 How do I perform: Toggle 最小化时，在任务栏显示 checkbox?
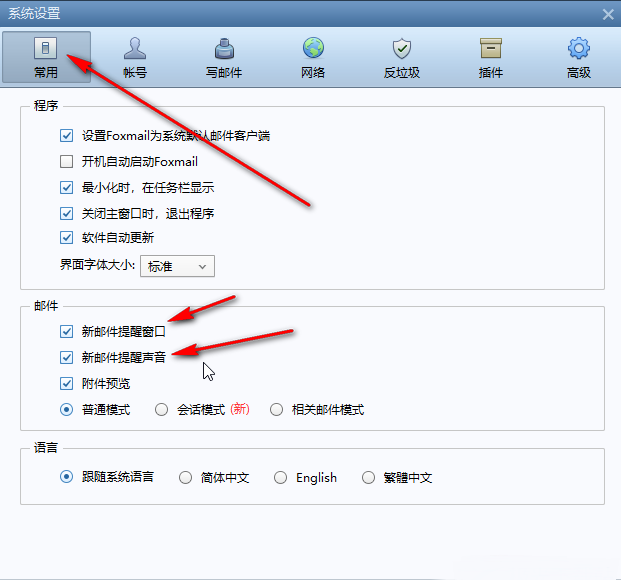[x=67, y=187]
